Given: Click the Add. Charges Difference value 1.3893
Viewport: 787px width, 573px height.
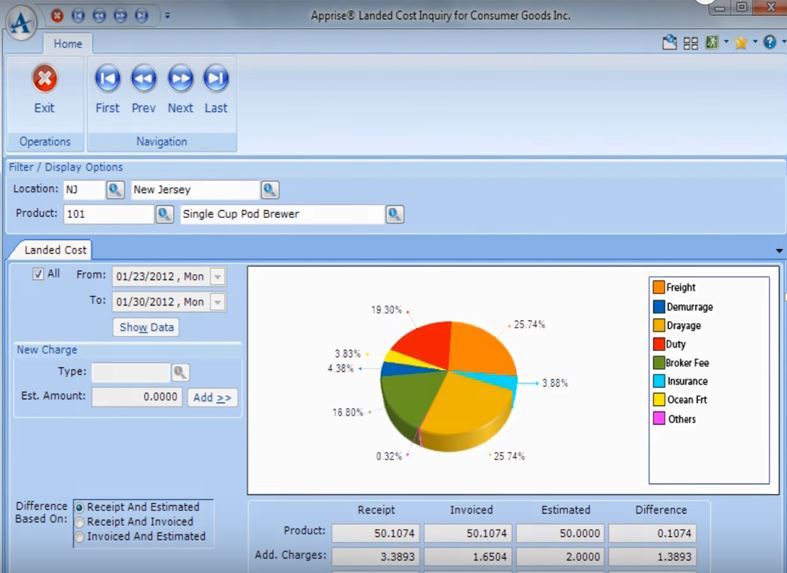Looking at the screenshot, I should (652, 556).
